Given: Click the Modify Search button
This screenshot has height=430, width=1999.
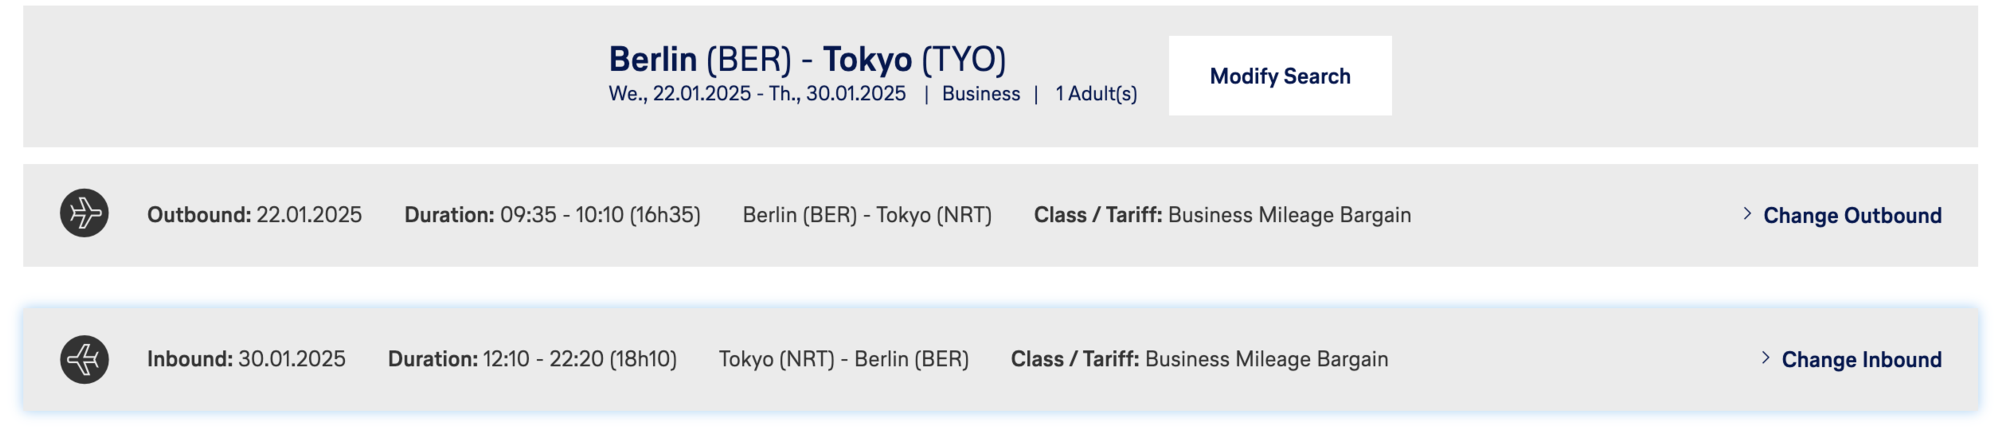Looking at the screenshot, I should coord(1280,76).
